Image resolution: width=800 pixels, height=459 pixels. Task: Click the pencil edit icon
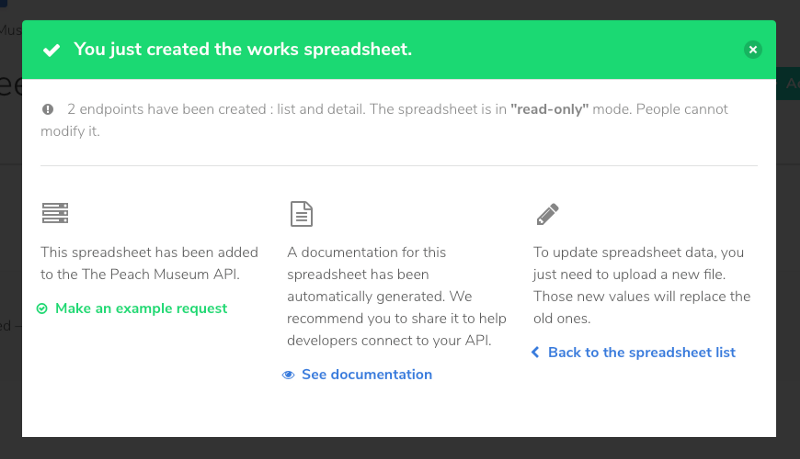547,214
